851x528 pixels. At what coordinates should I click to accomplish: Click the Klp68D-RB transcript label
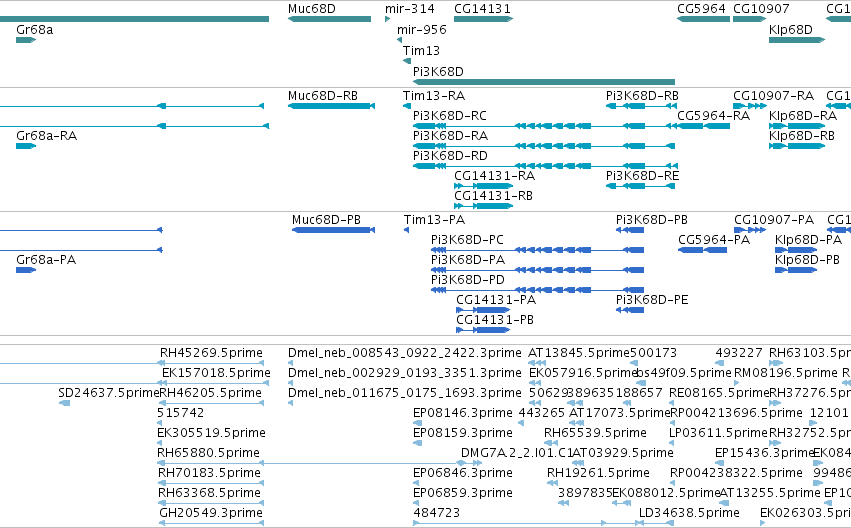802,136
